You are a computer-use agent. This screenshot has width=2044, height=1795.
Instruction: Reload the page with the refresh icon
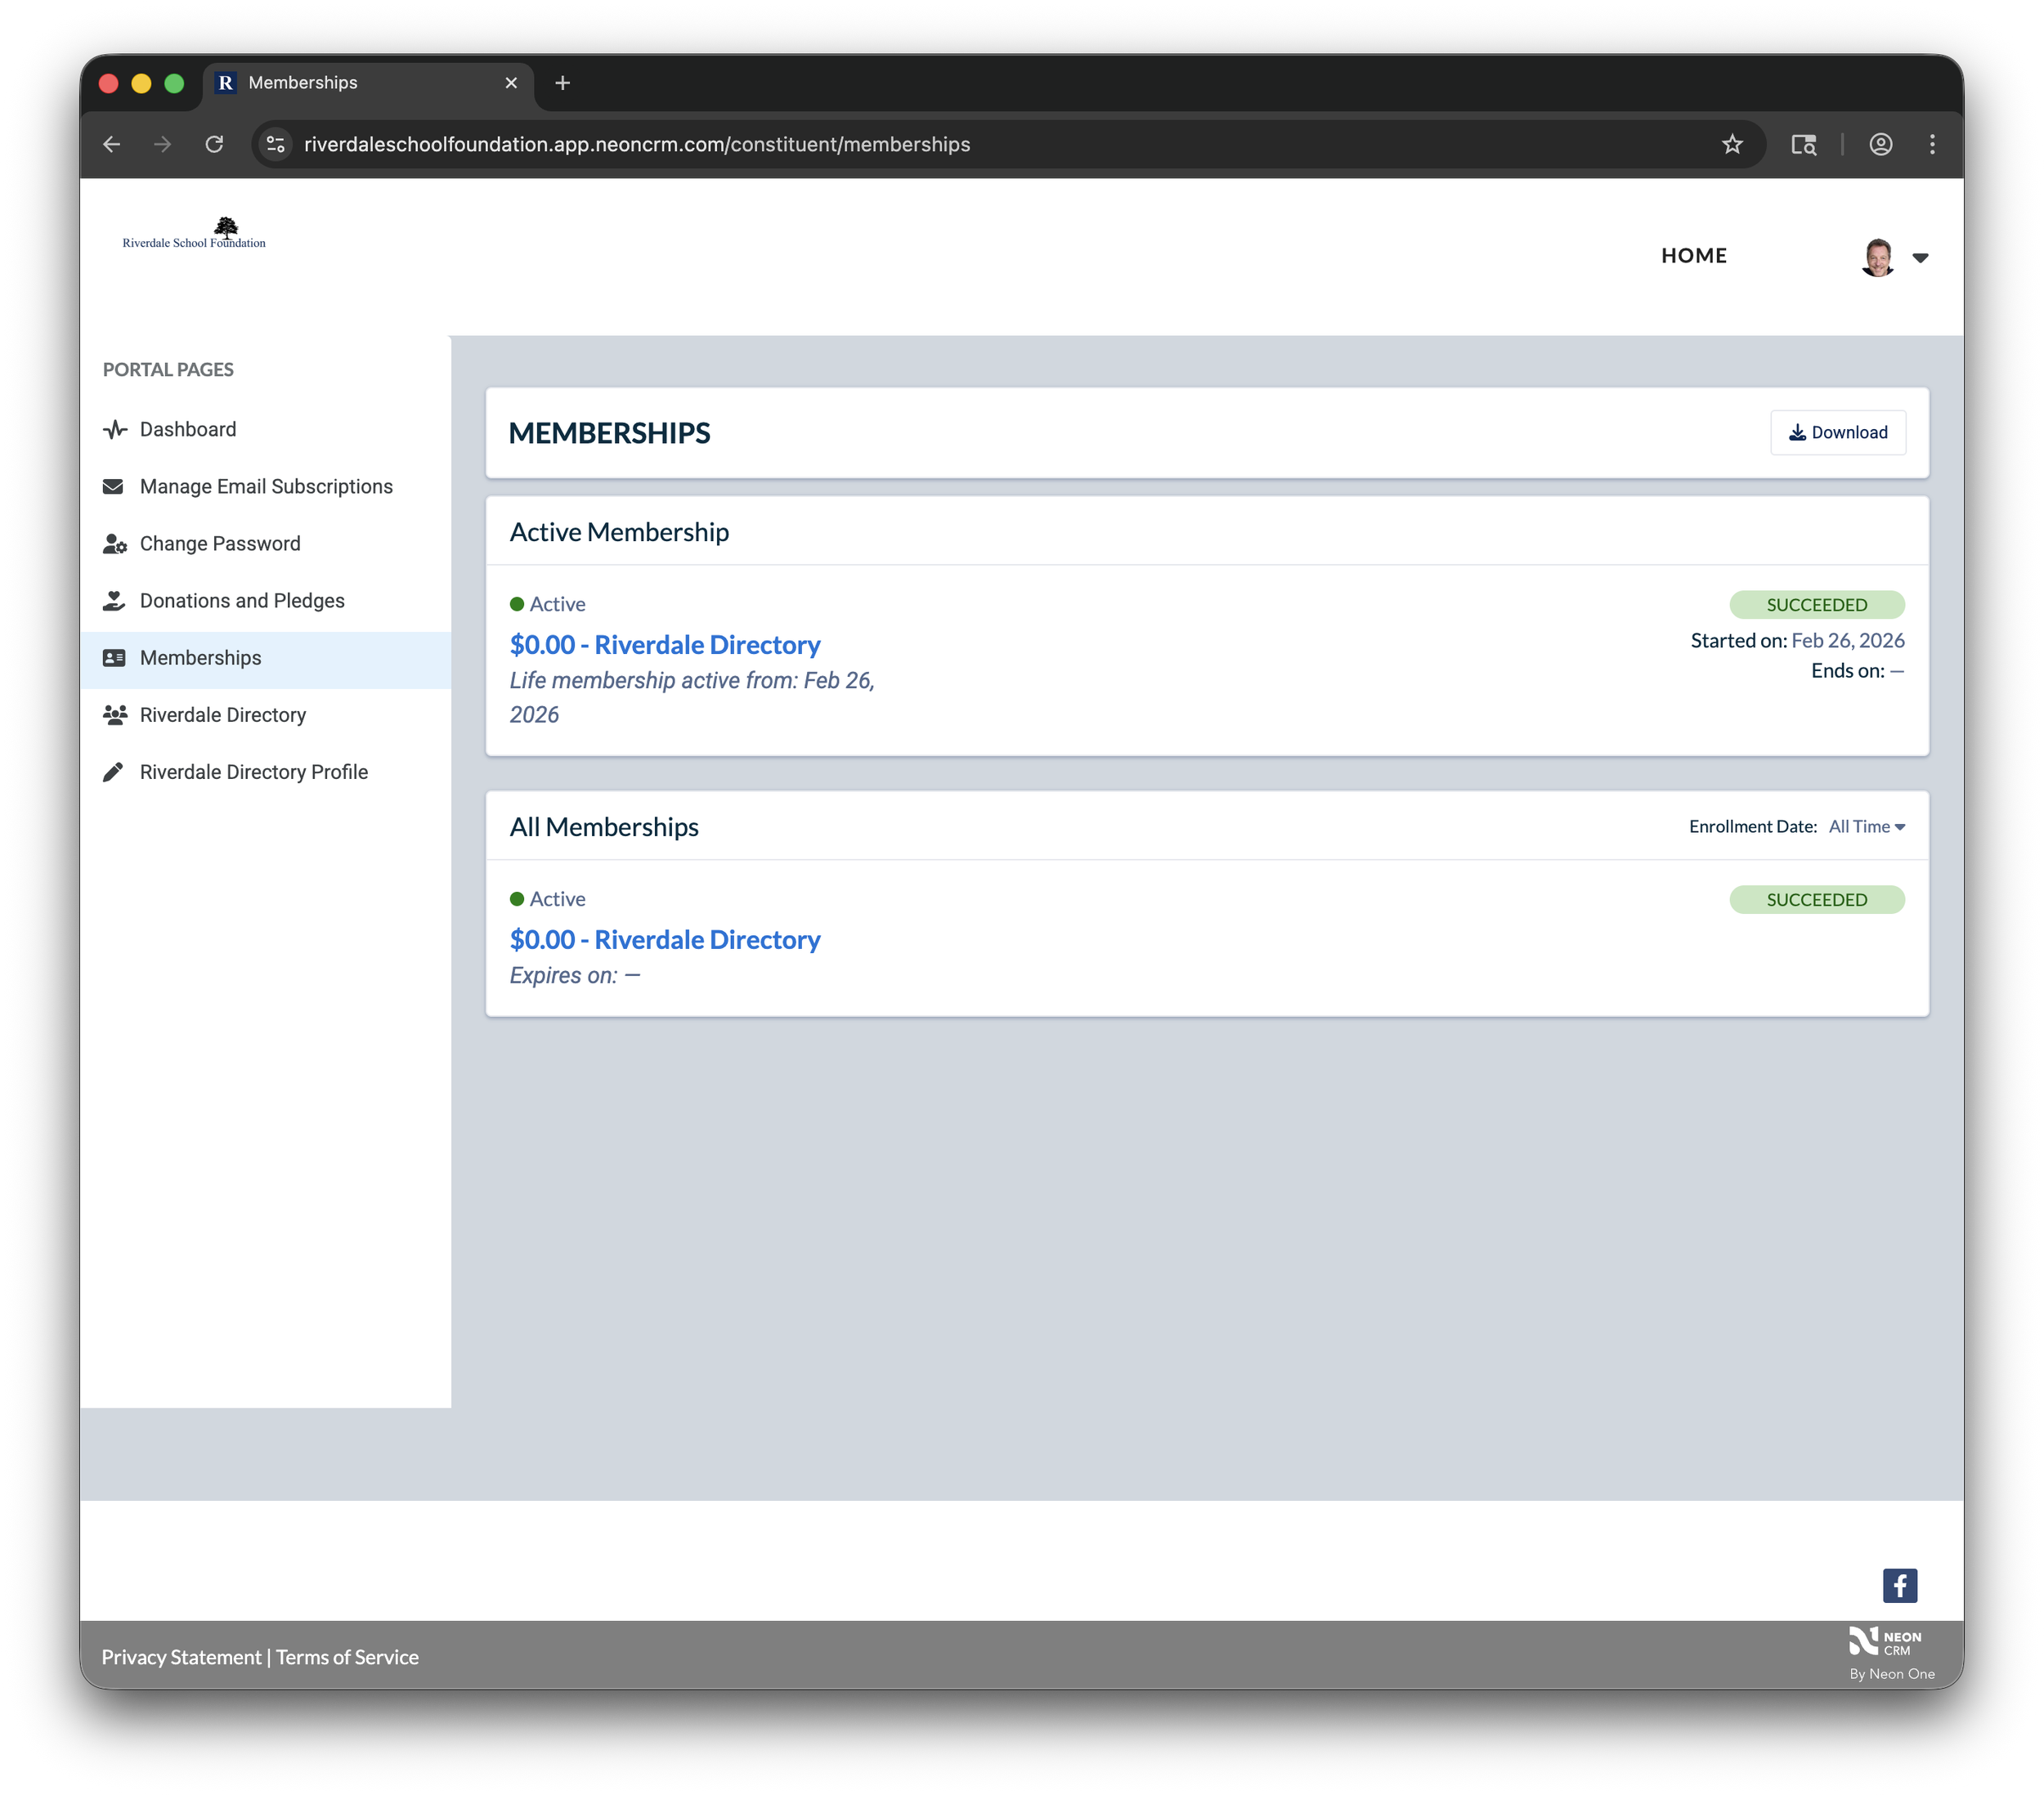tap(214, 144)
